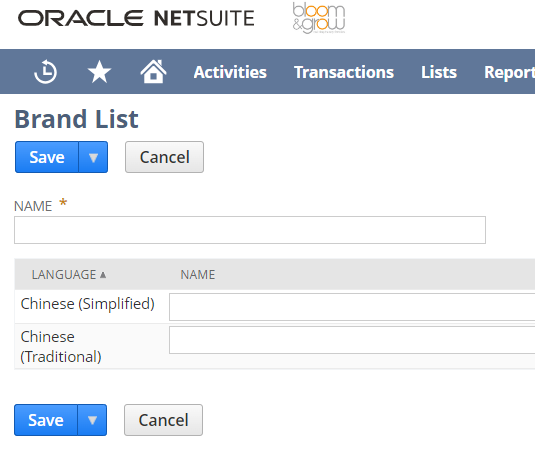
Task: Click the Chinese (Simplified) name field
Action: coord(352,307)
